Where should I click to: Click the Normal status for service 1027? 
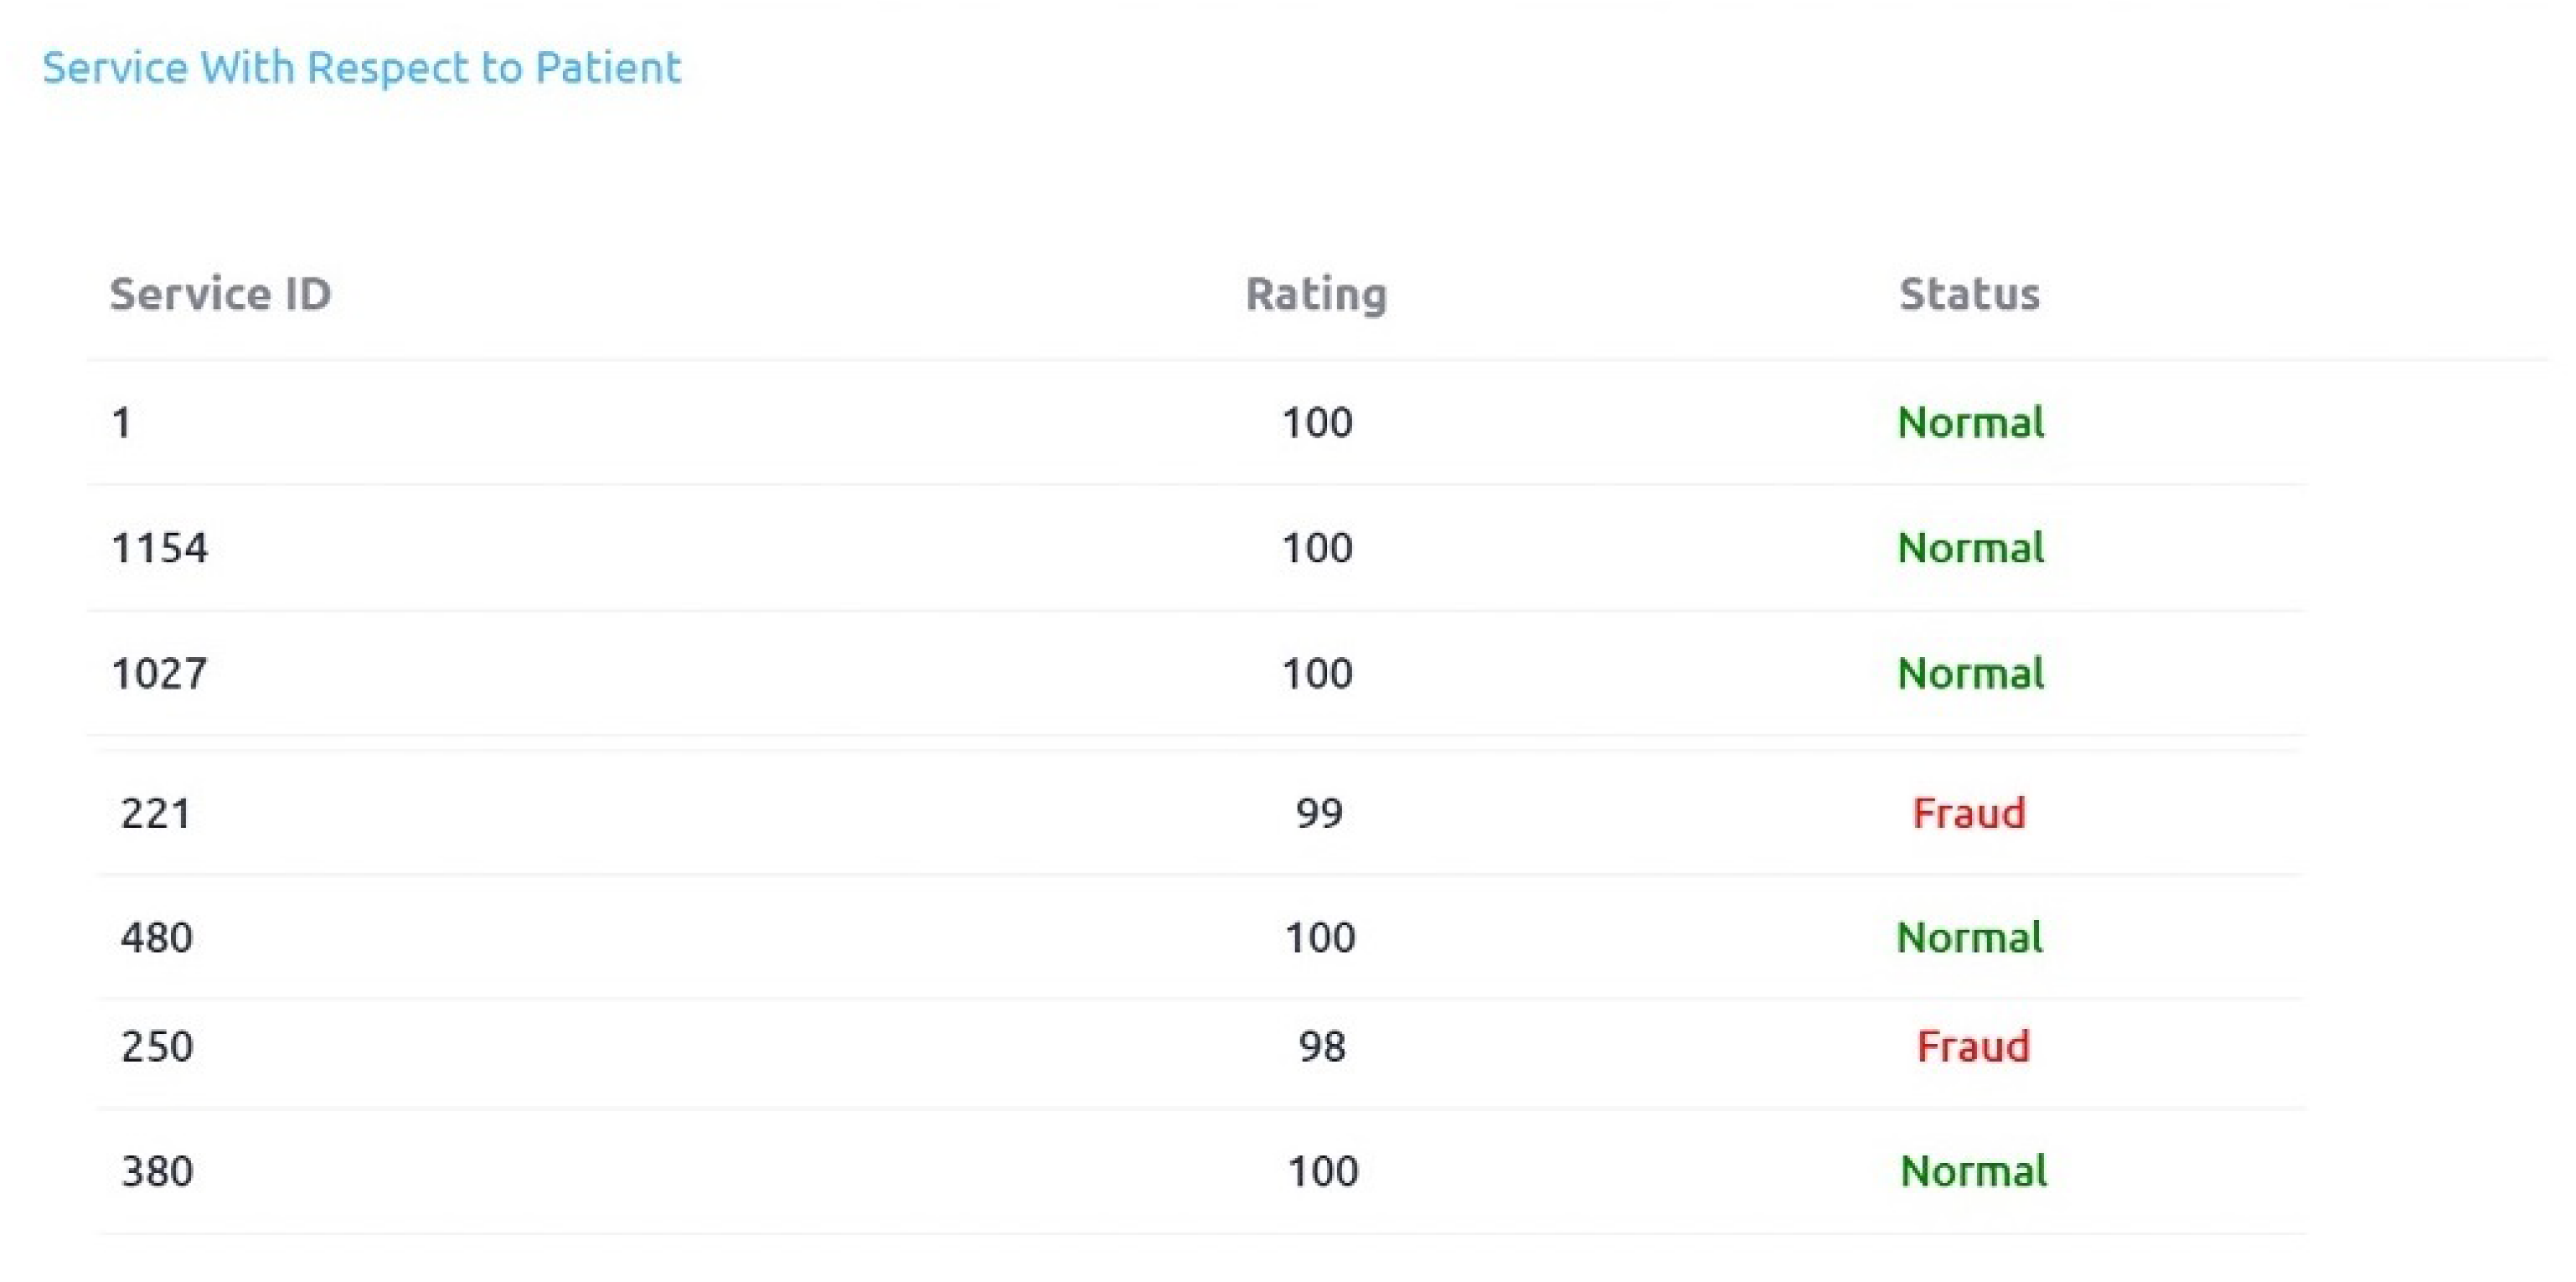click(1971, 674)
